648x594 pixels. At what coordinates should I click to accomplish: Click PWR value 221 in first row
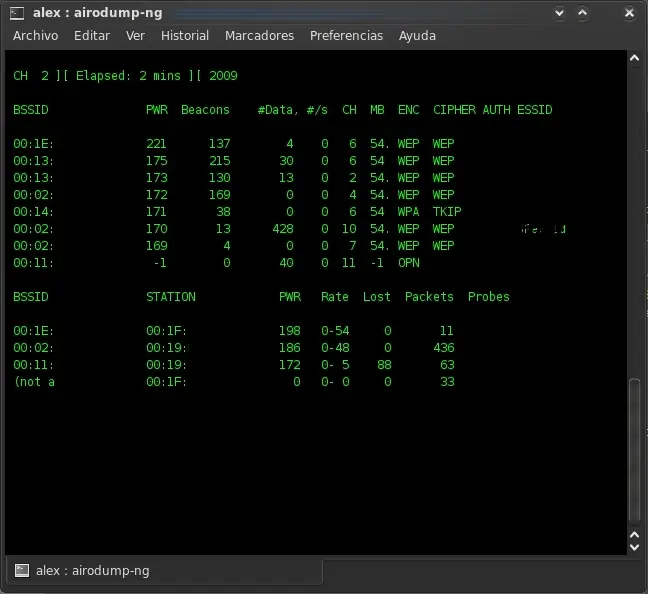tap(156, 144)
